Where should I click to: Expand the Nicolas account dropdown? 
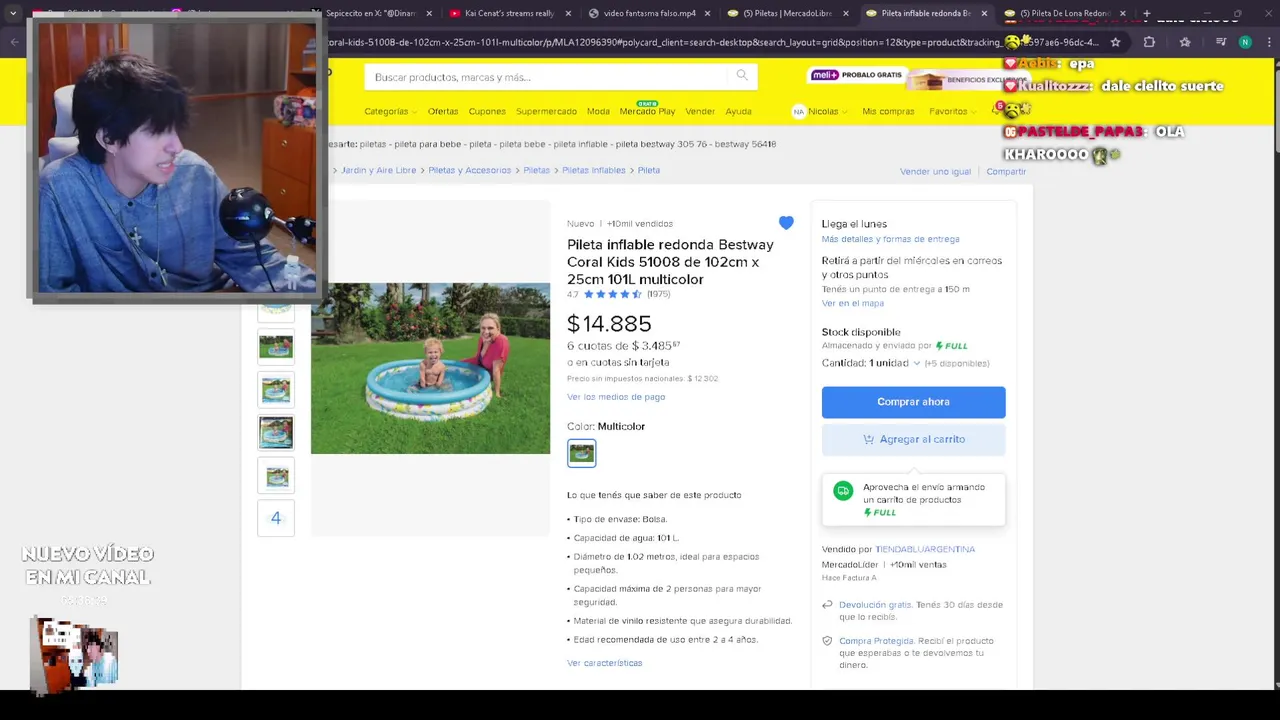tap(828, 111)
